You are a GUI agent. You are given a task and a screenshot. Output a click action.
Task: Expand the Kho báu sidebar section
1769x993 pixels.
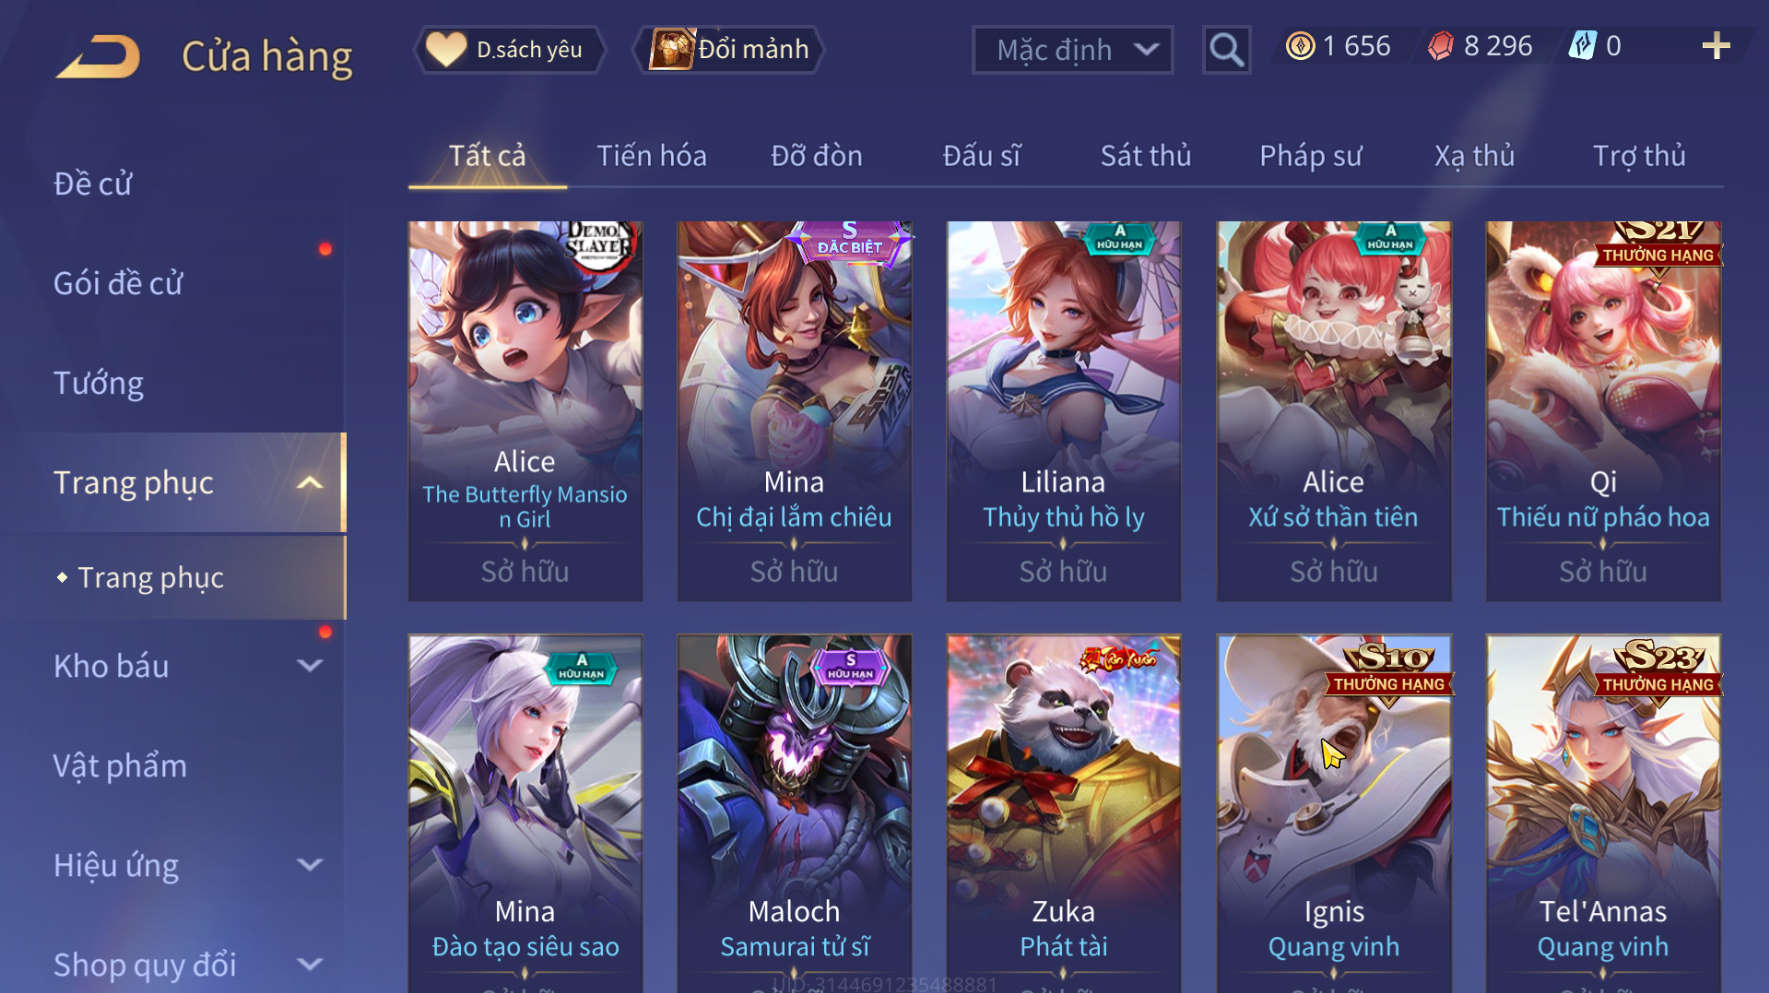click(x=310, y=666)
